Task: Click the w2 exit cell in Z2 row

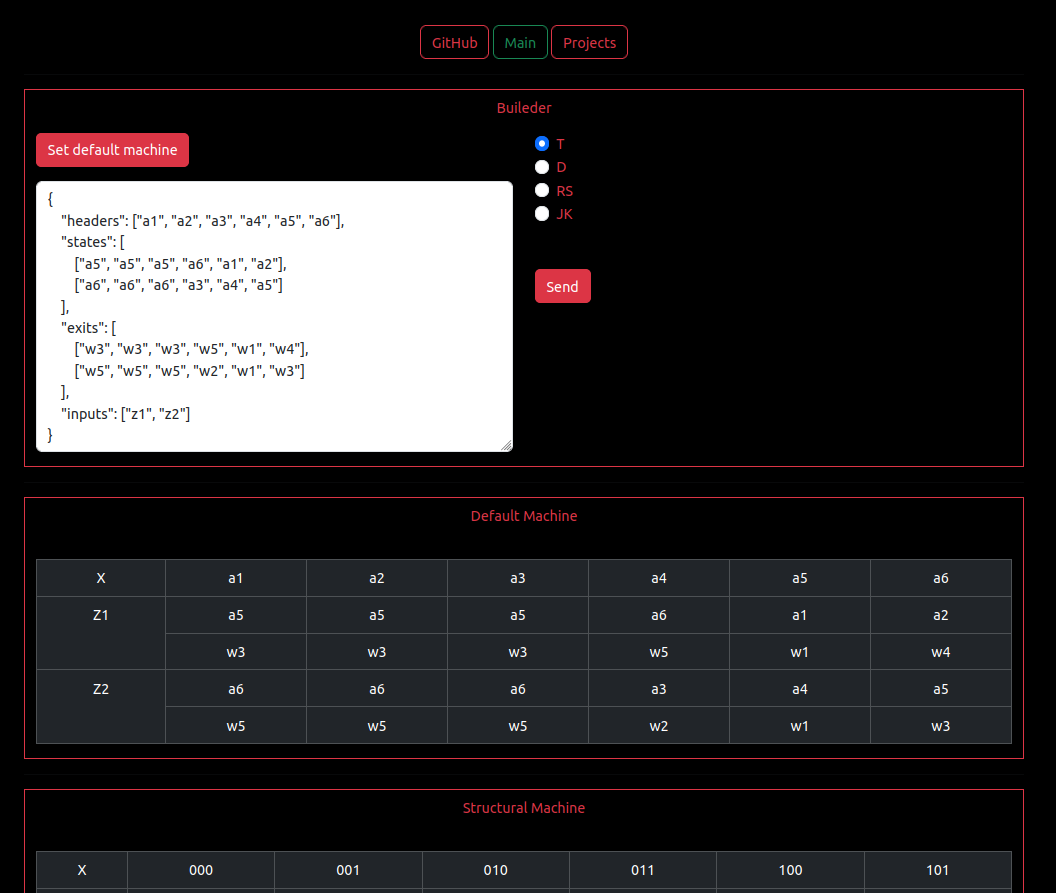Action: 659,726
